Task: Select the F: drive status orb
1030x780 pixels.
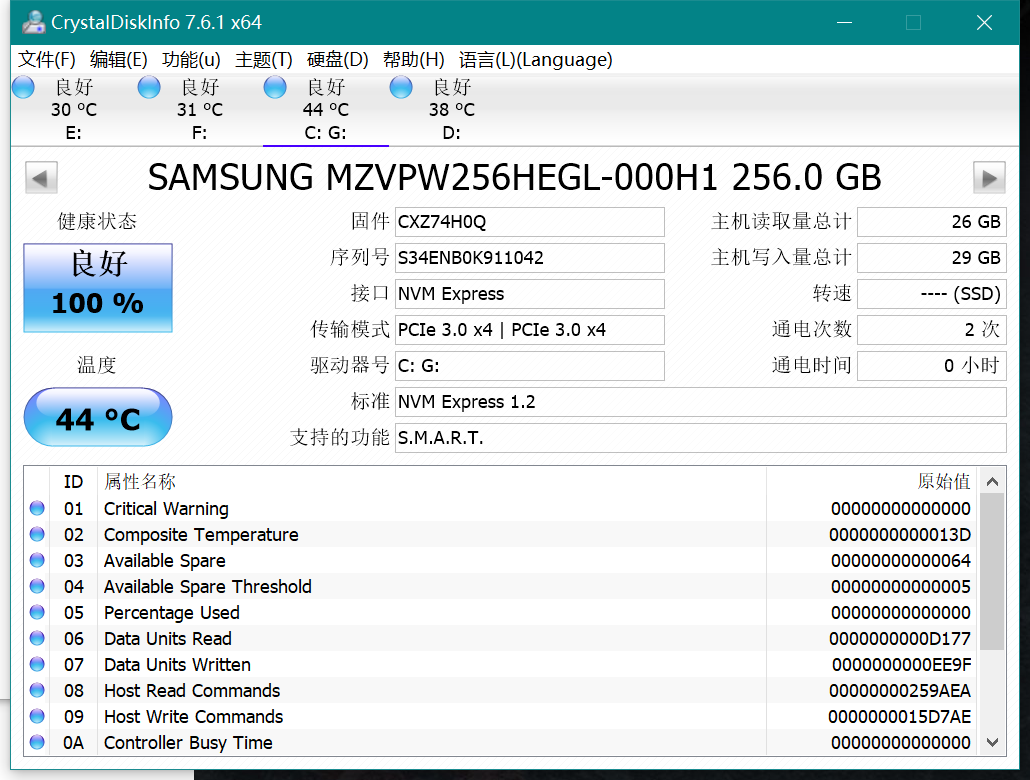Action: [149, 87]
